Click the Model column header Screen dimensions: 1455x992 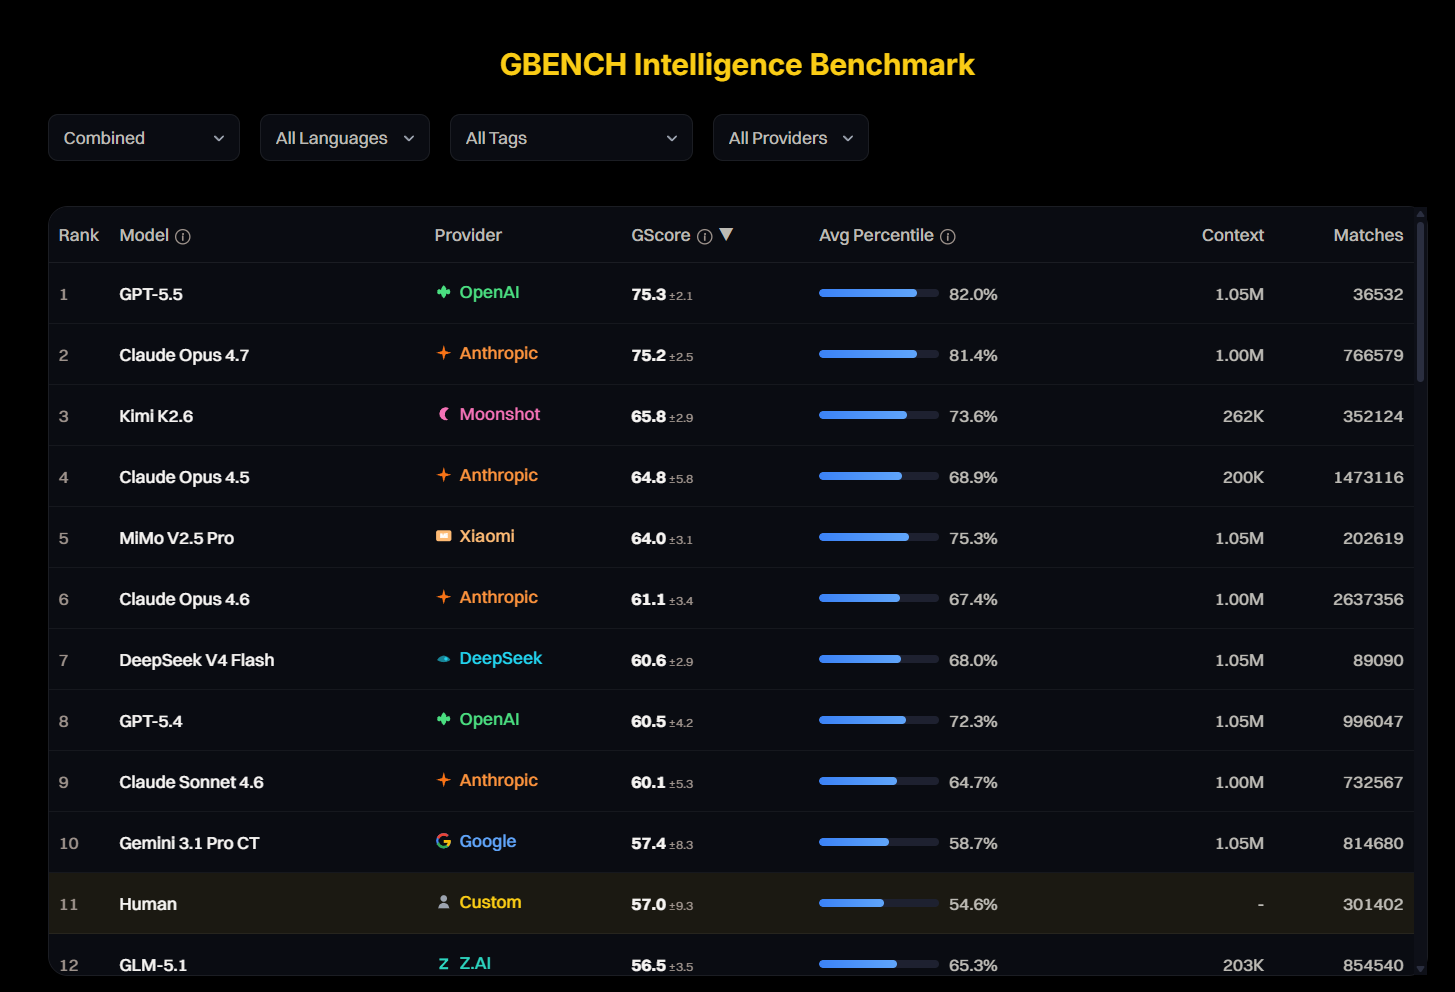point(144,235)
